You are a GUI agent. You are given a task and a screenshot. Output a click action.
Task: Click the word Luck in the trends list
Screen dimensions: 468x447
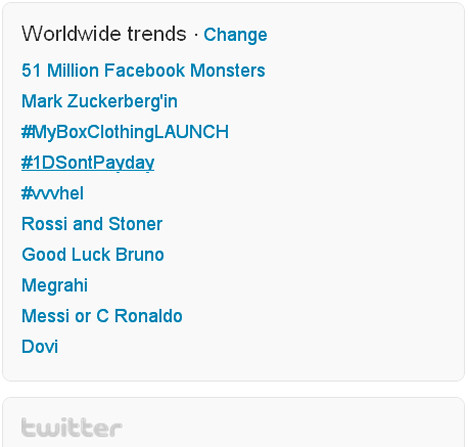91,255
